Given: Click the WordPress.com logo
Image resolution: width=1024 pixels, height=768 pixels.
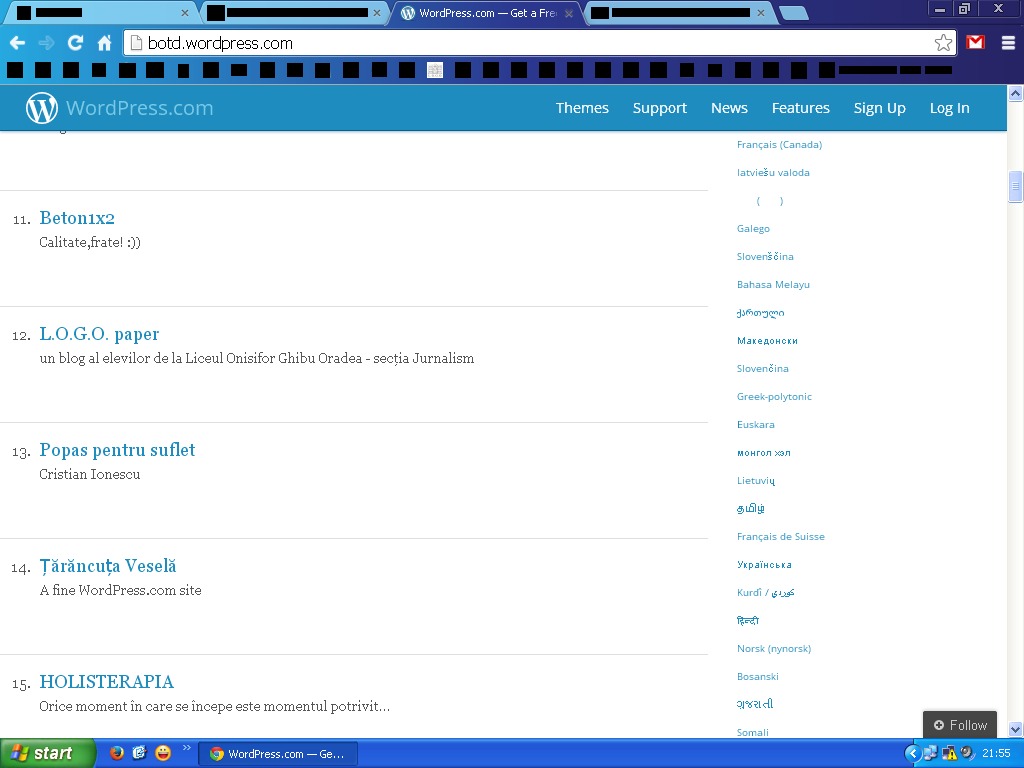Looking at the screenshot, I should 120,108.
